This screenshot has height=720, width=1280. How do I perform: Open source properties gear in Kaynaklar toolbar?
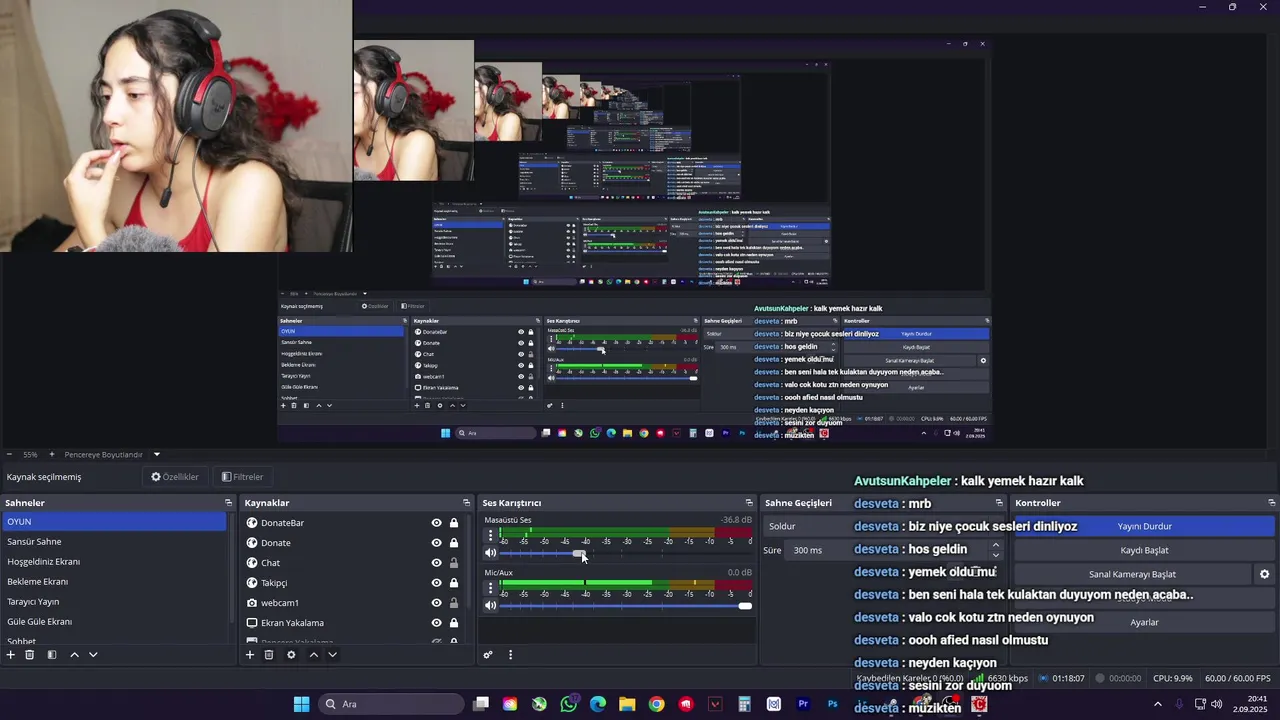[291, 655]
